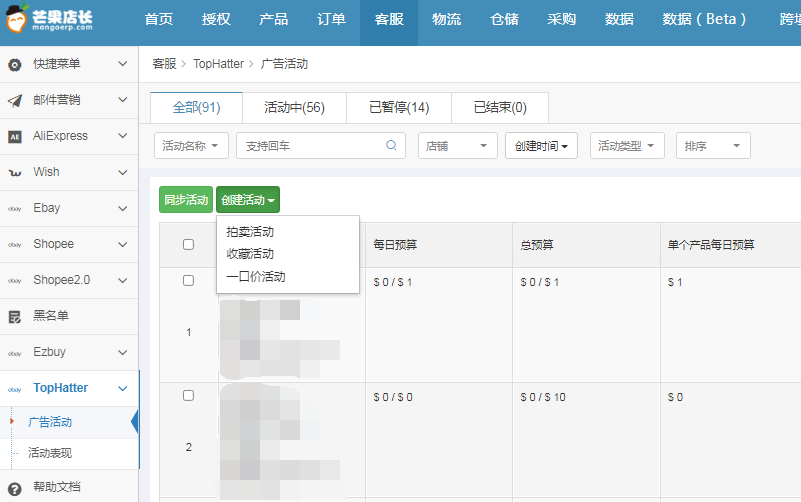Click the TopHatter breadcrumb link
The width and height of the screenshot is (801, 502).
pos(218,64)
